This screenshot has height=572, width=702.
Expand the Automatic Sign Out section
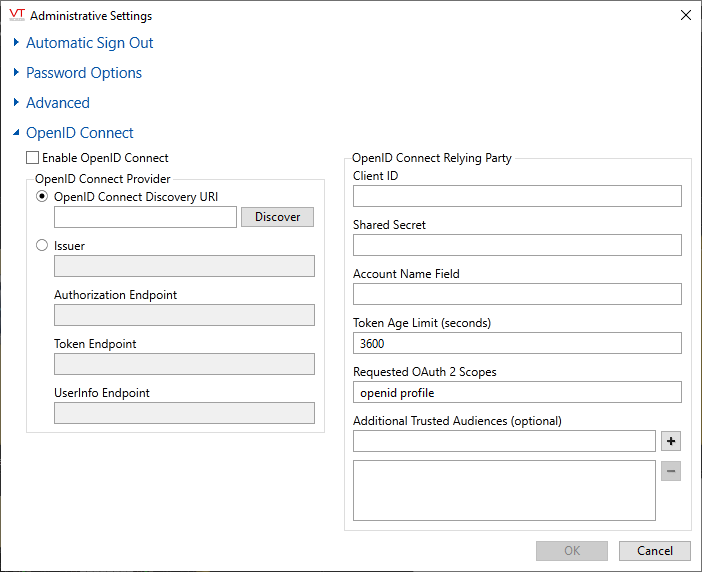coord(89,43)
